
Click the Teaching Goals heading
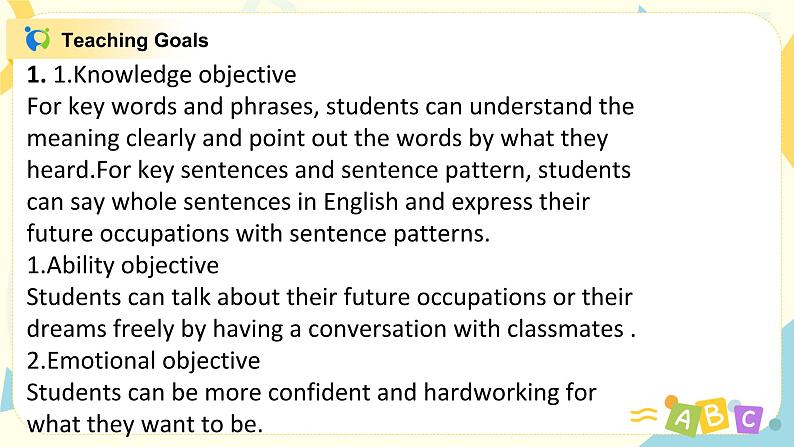(x=135, y=40)
